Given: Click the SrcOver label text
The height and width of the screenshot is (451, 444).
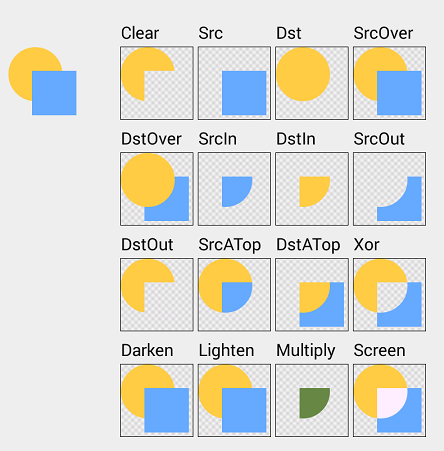Looking at the screenshot, I should (x=383, y=33).
